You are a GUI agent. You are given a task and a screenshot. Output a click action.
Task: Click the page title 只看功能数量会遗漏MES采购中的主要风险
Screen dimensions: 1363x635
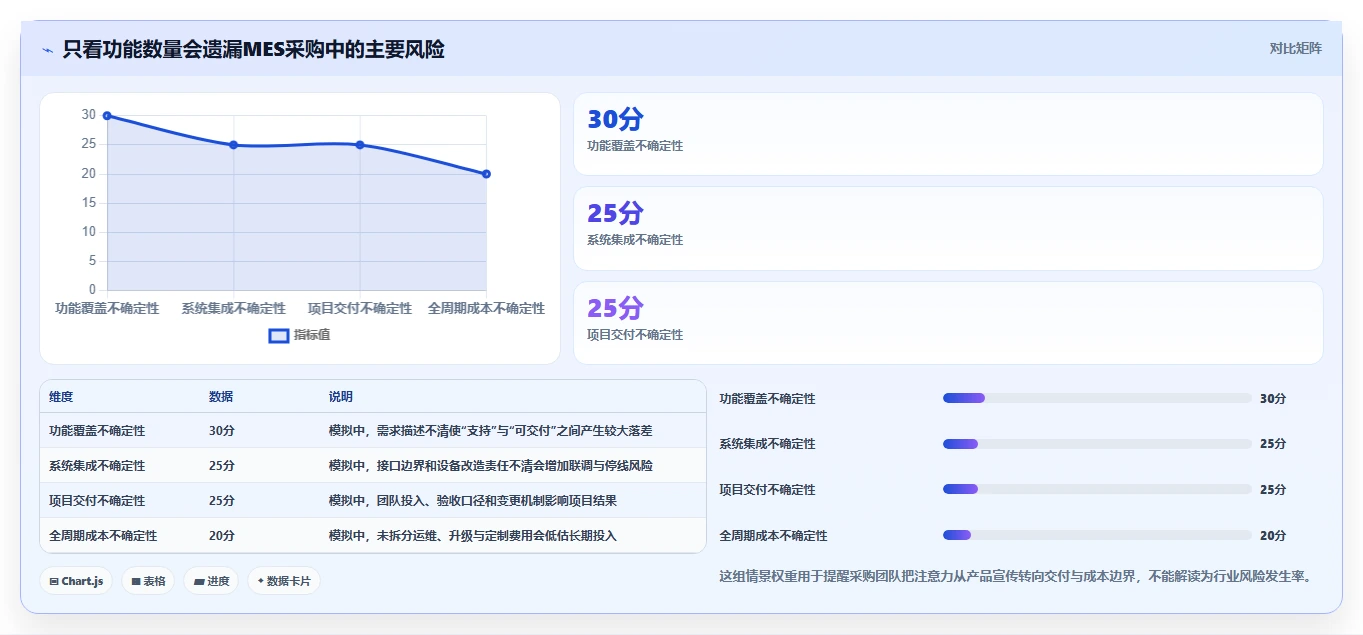pos(253,49)
